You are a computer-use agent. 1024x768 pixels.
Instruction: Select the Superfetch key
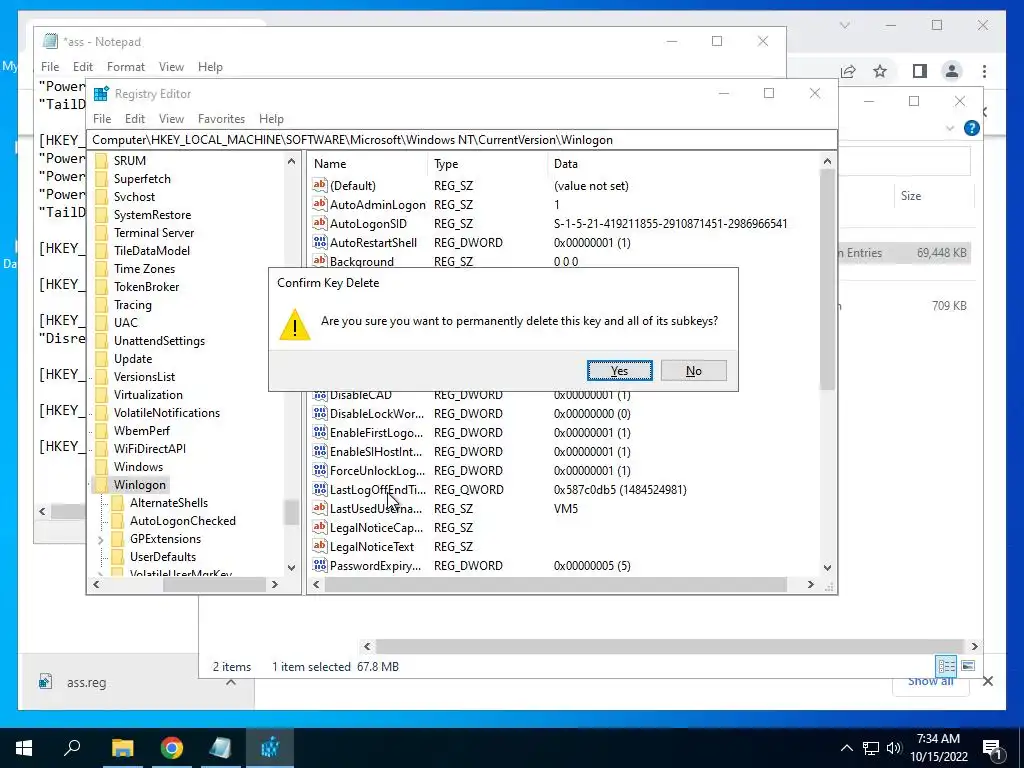142,179
